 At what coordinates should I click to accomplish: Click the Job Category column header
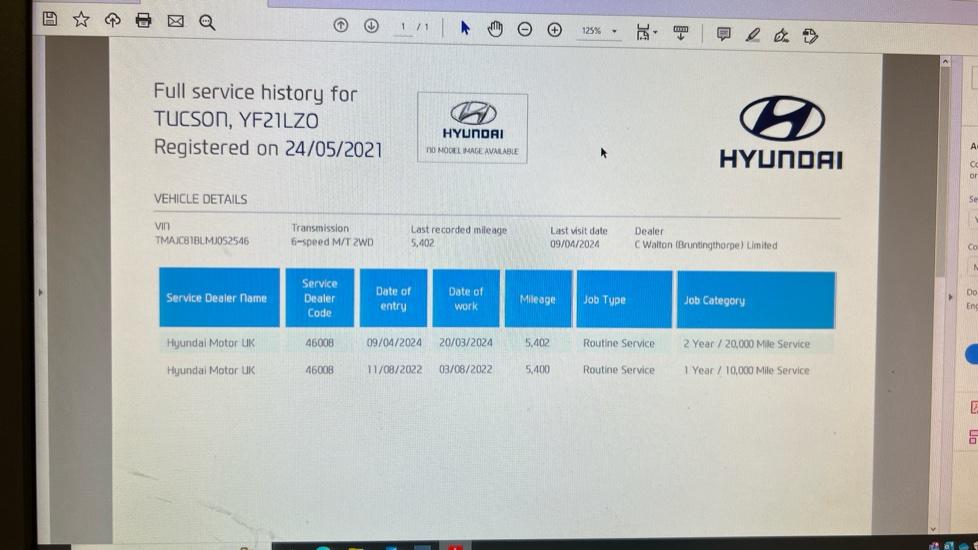click(x=756, y=300)
